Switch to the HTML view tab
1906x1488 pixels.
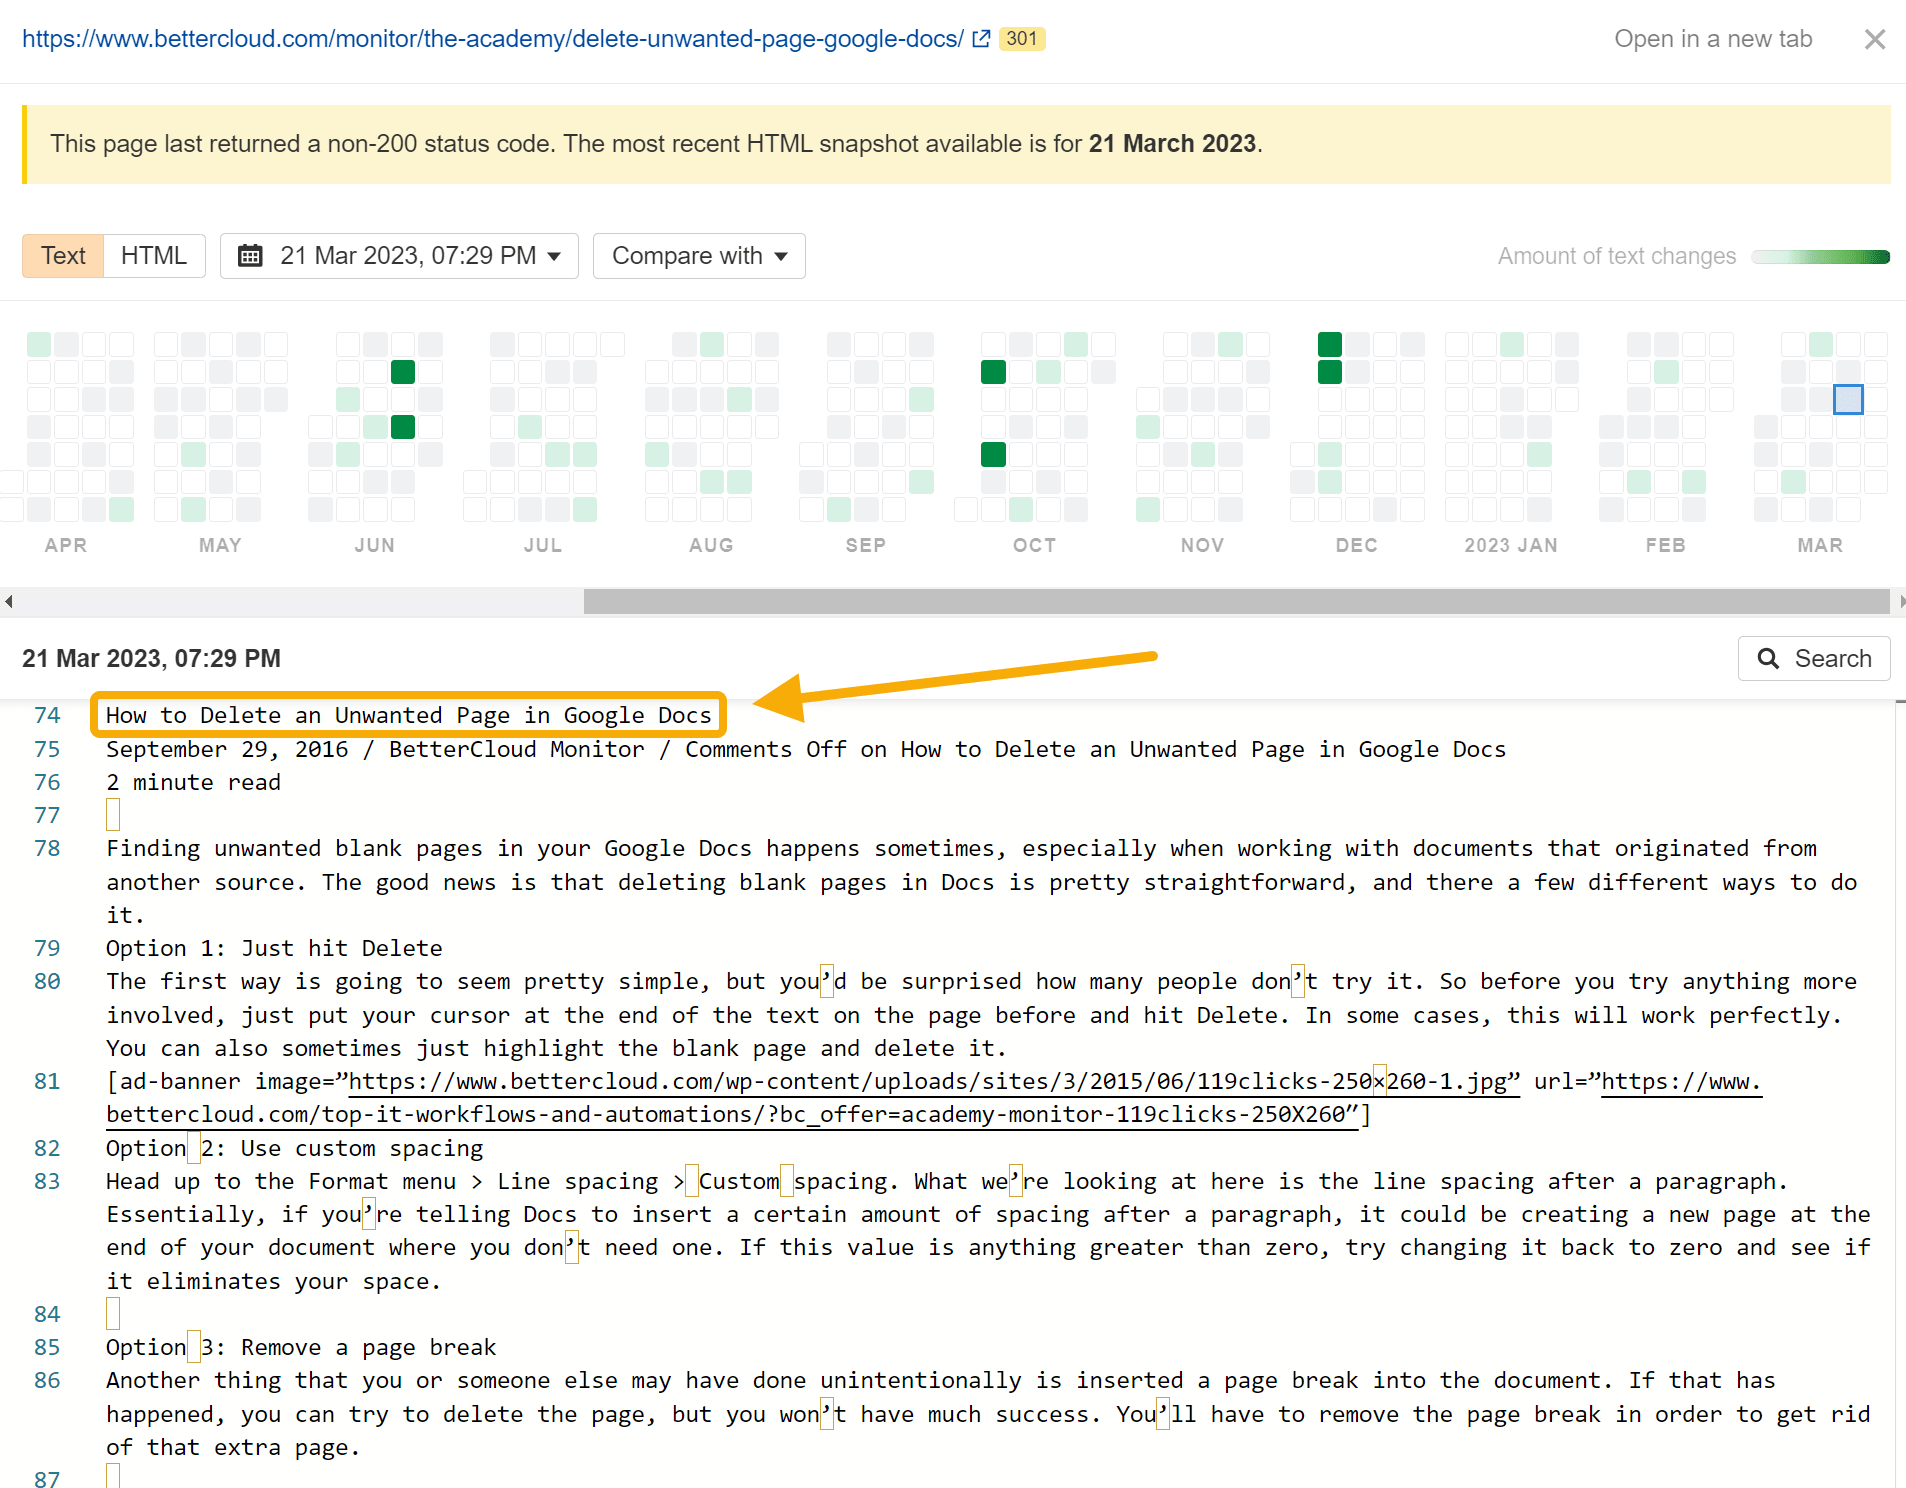pyautogui.click(x=154, y=256)
